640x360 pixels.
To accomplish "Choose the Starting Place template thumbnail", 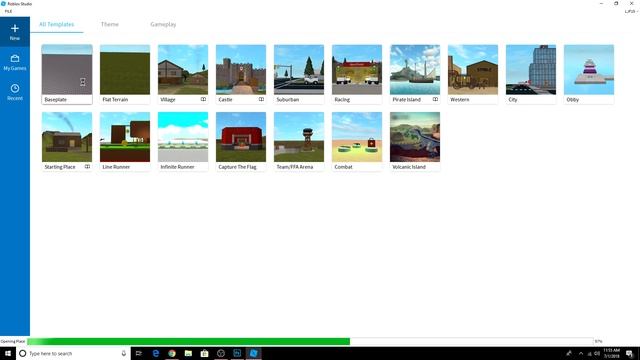I will click(x=67, y=137).
